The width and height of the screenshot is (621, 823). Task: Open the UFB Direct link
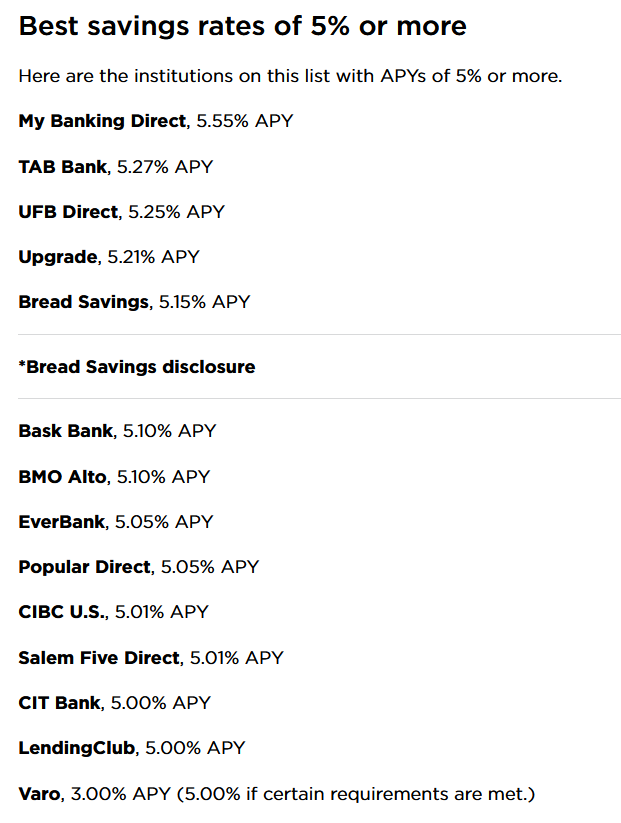(69, 212)
